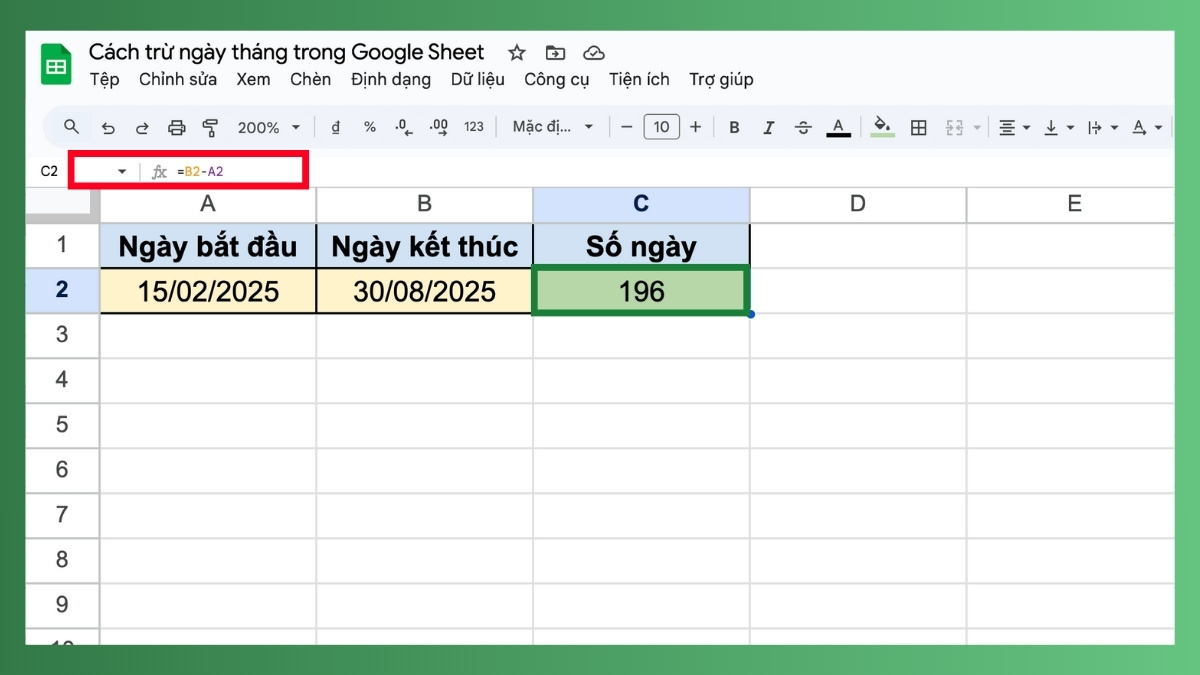Screen dimensions: 1200x675
Task: Click the undo icon
Action: coord(109,127)
